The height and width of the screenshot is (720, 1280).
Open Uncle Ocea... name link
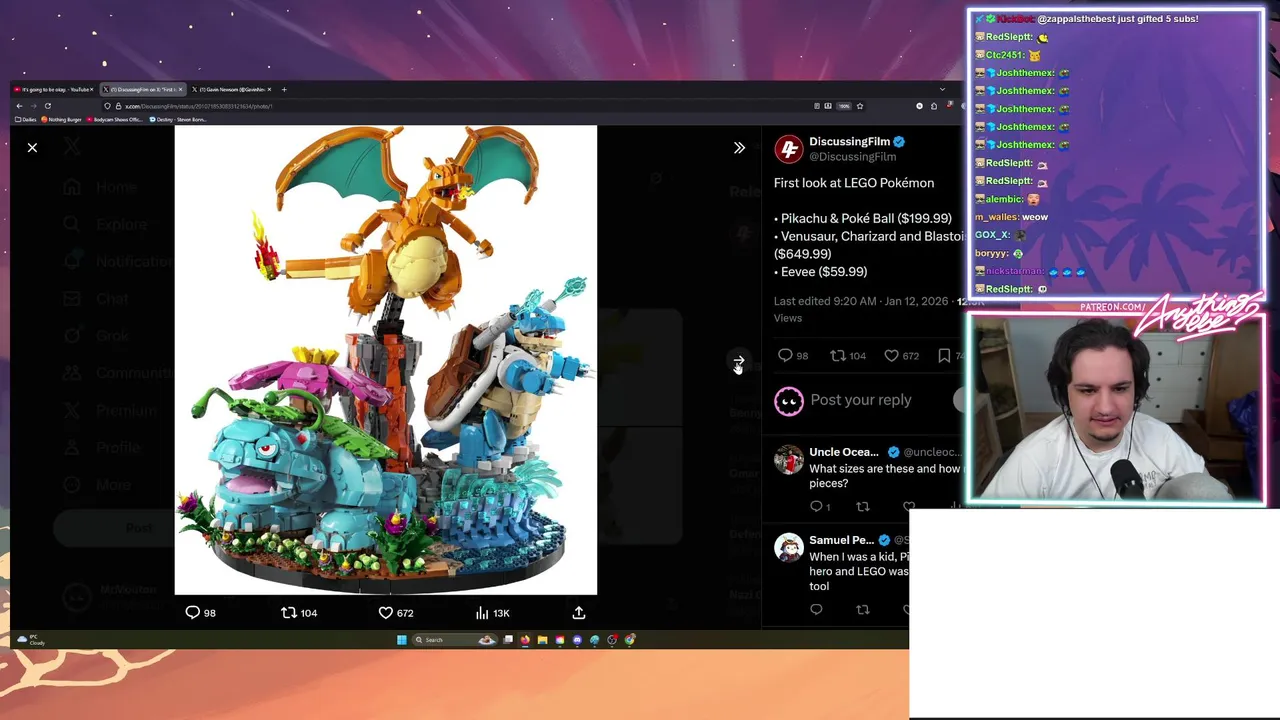coord(844,452)
